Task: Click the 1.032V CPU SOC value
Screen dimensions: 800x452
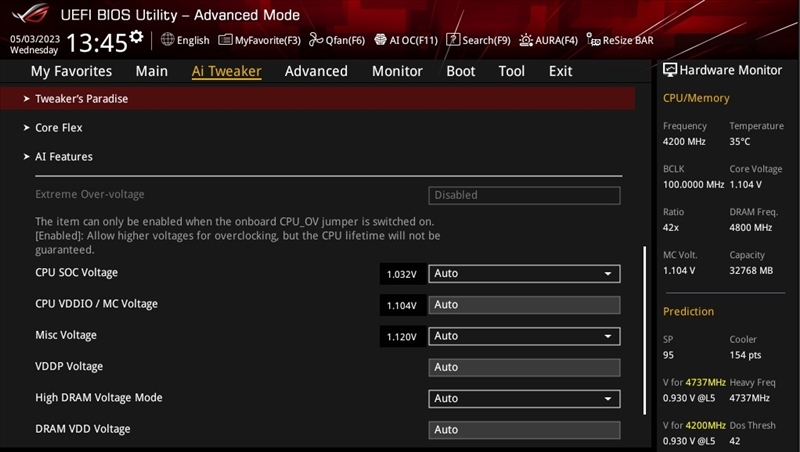Action: click(402, 274)
